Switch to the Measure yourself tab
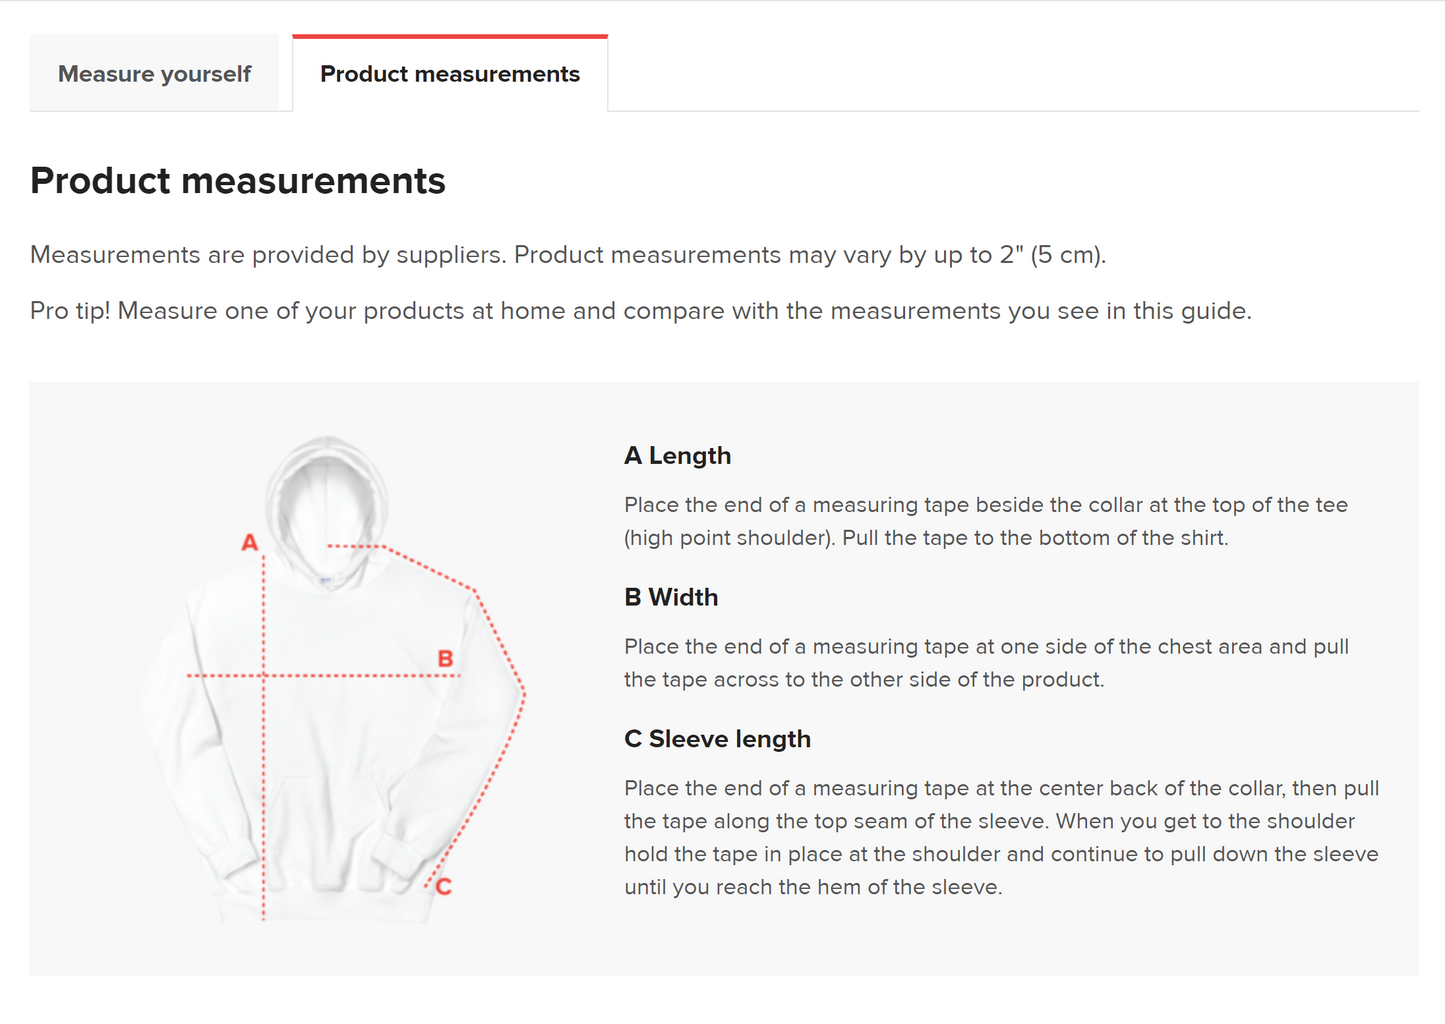The width and height of the screenshot is (1445, 1024). pyautogui.click(x=154, y=74)
